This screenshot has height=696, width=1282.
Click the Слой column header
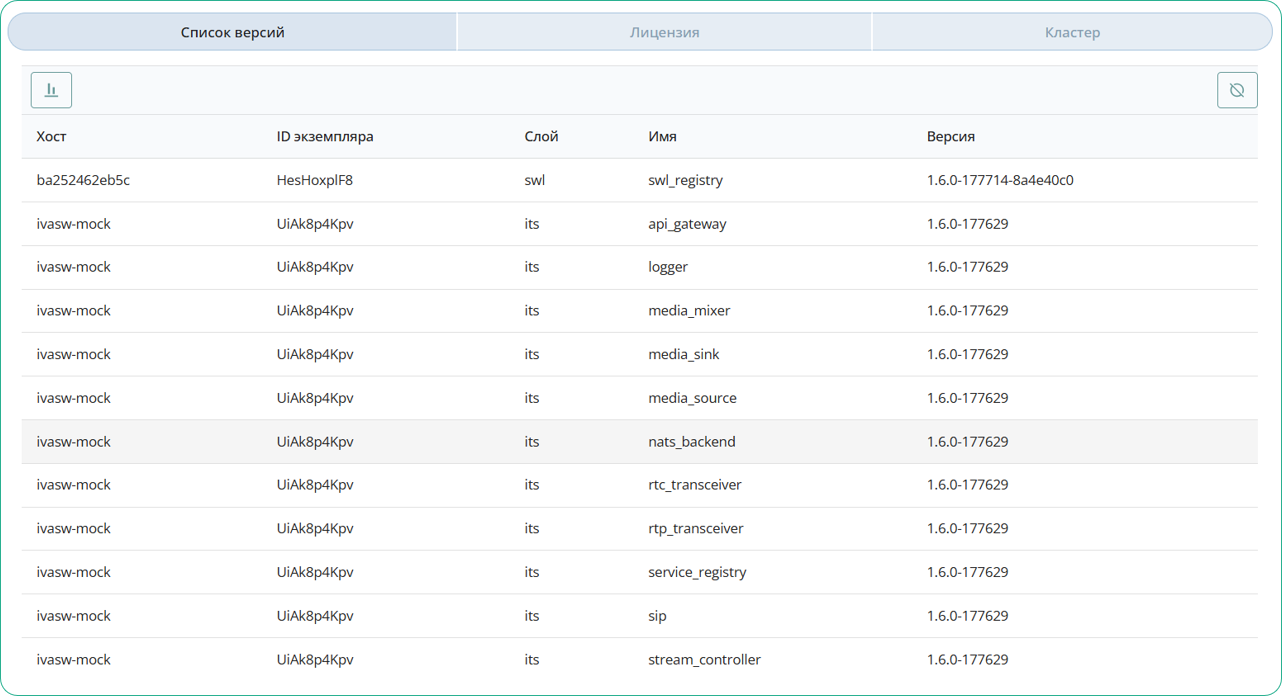[x=541, y=136]
